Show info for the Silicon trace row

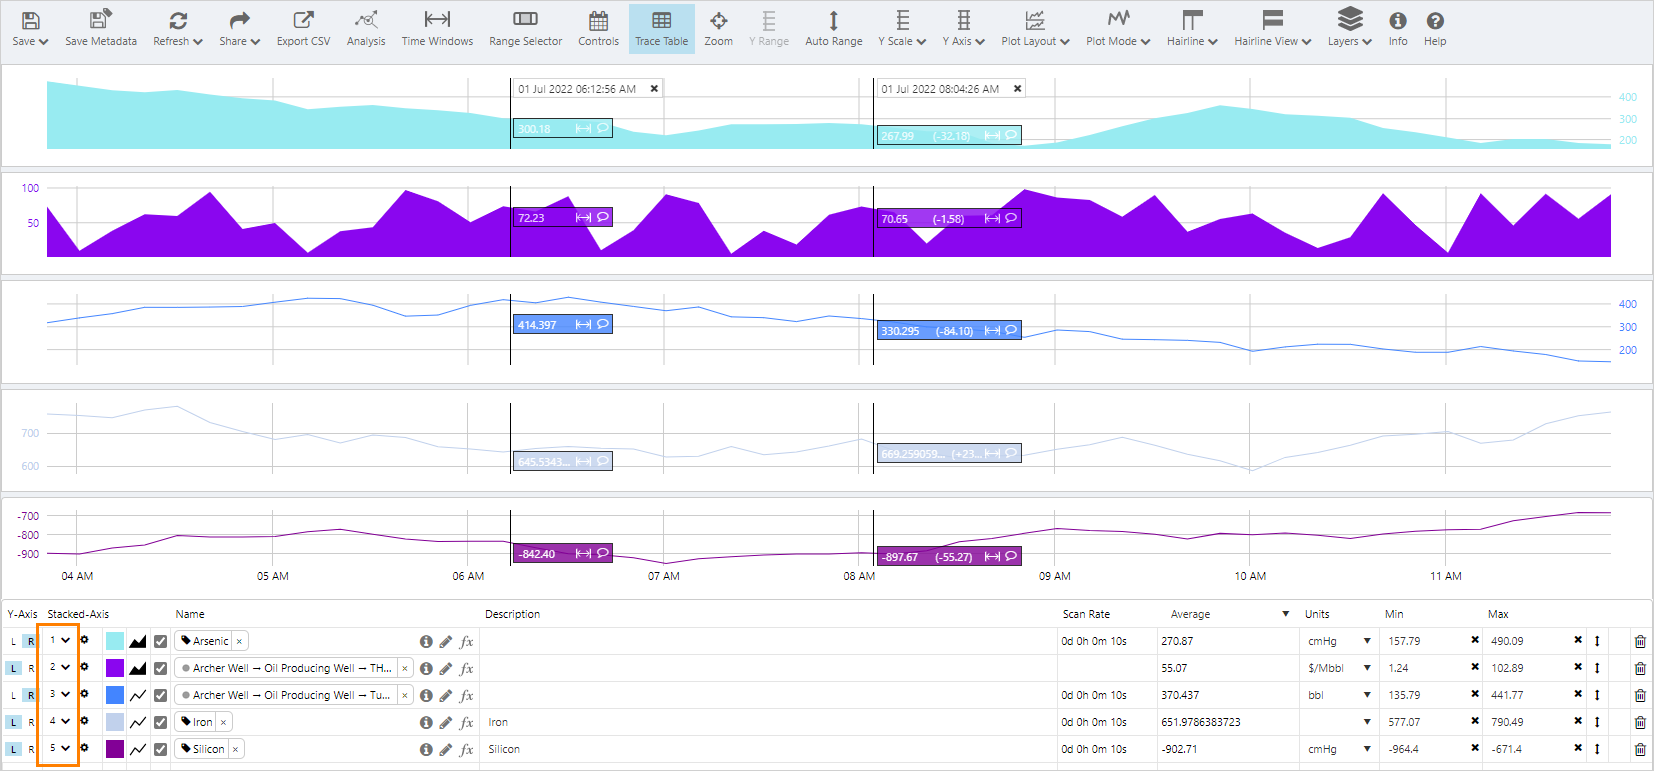(x=426, y=749)
